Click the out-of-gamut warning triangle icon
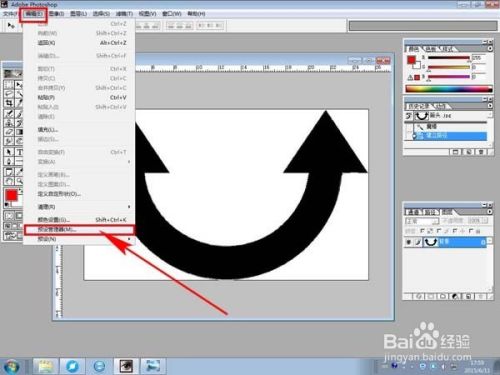The image size is (500, 375). [x=410, y=78]
